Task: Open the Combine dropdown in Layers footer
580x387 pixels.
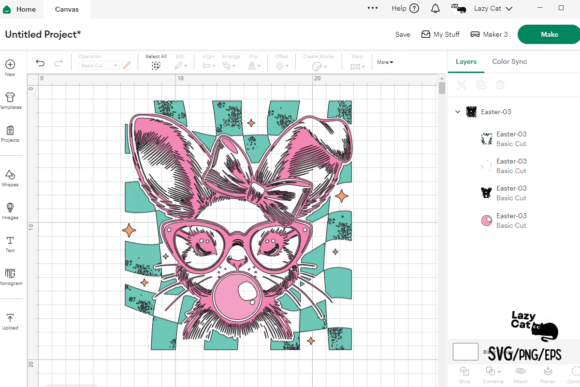Action: click(493, 375)
